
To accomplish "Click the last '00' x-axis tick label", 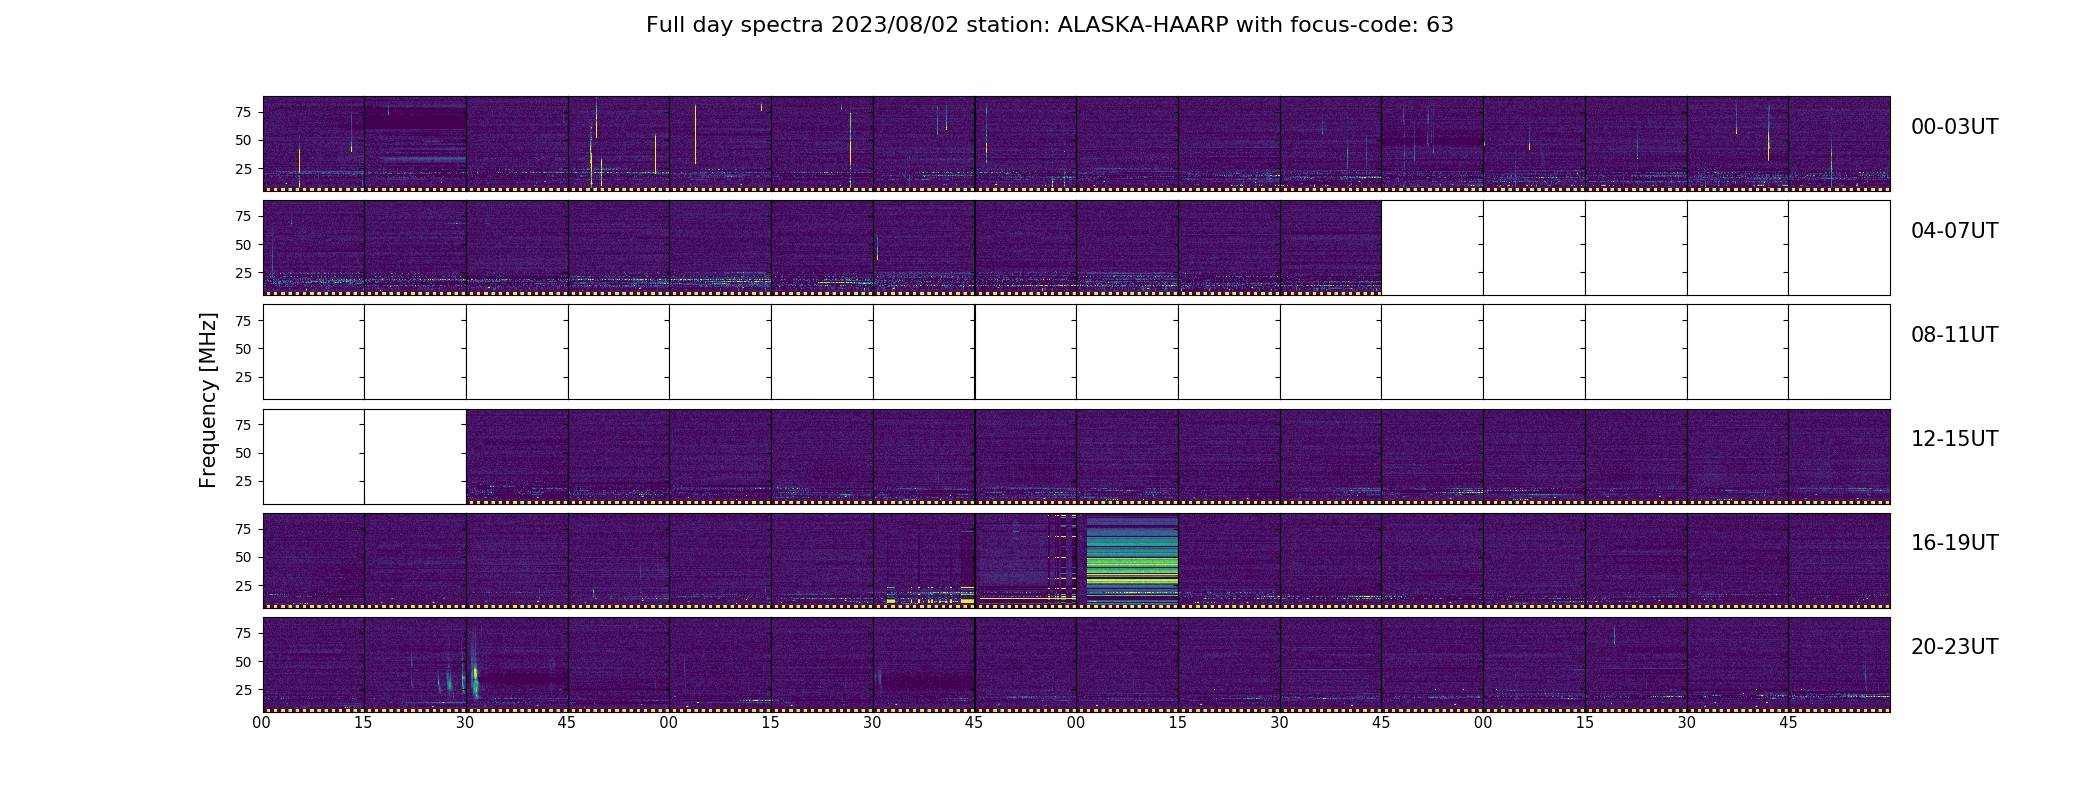I will point(1483,723).
